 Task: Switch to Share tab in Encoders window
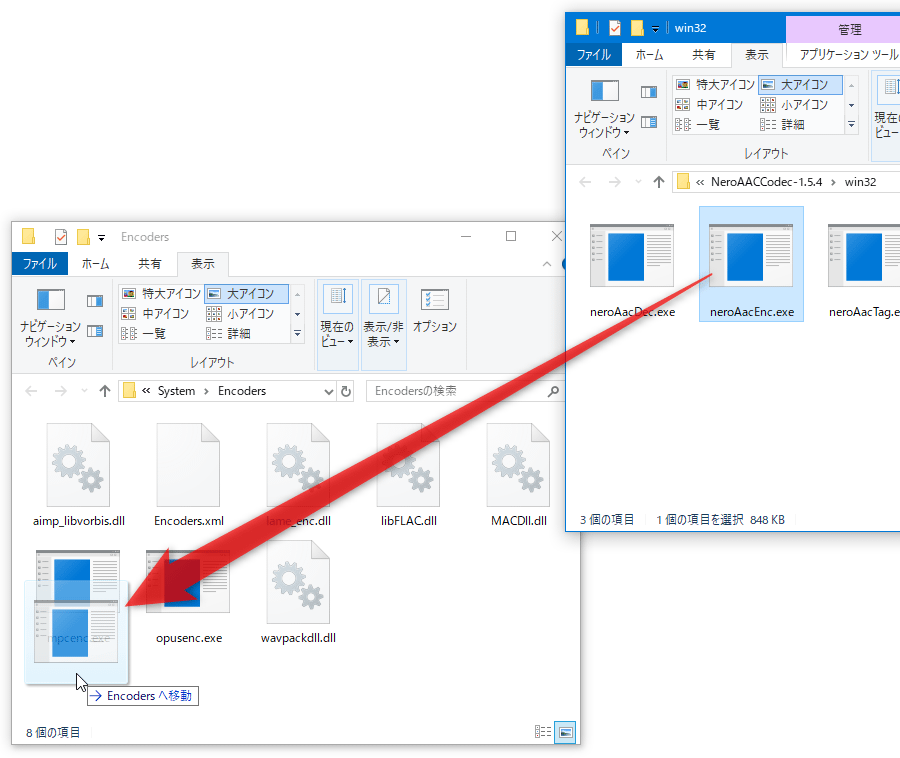(x=150, y=264)
